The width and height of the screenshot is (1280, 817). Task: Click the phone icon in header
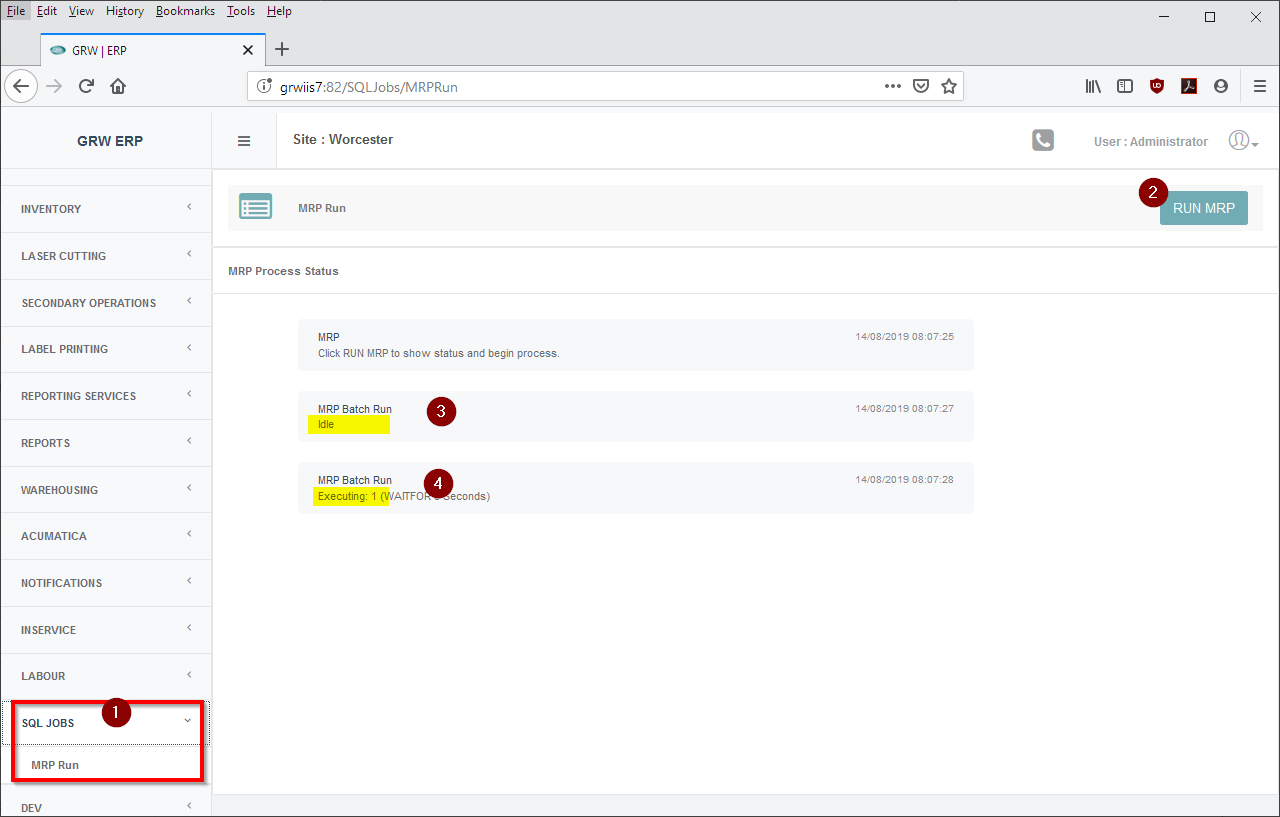pos(1043,140)
